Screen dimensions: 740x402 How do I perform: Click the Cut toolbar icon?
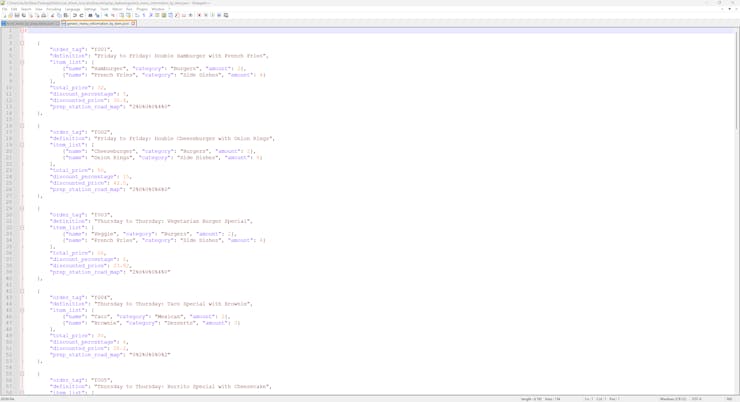52,15
